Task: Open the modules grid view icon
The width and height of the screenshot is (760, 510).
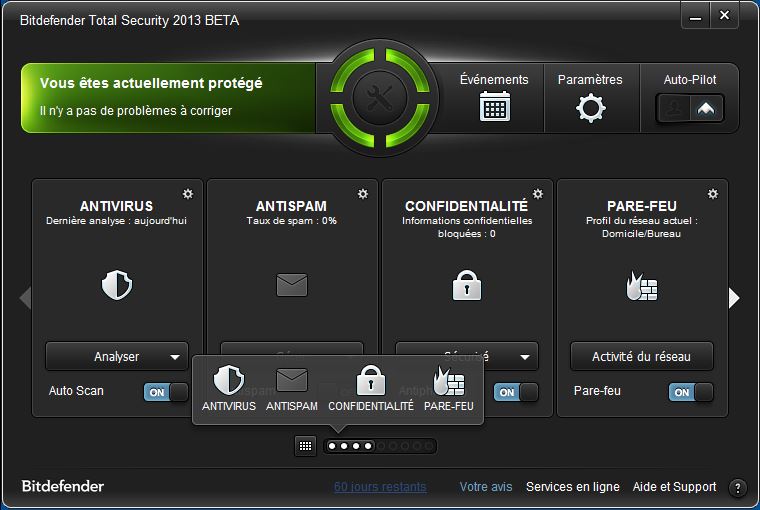Action: click(x=305, y=446)
